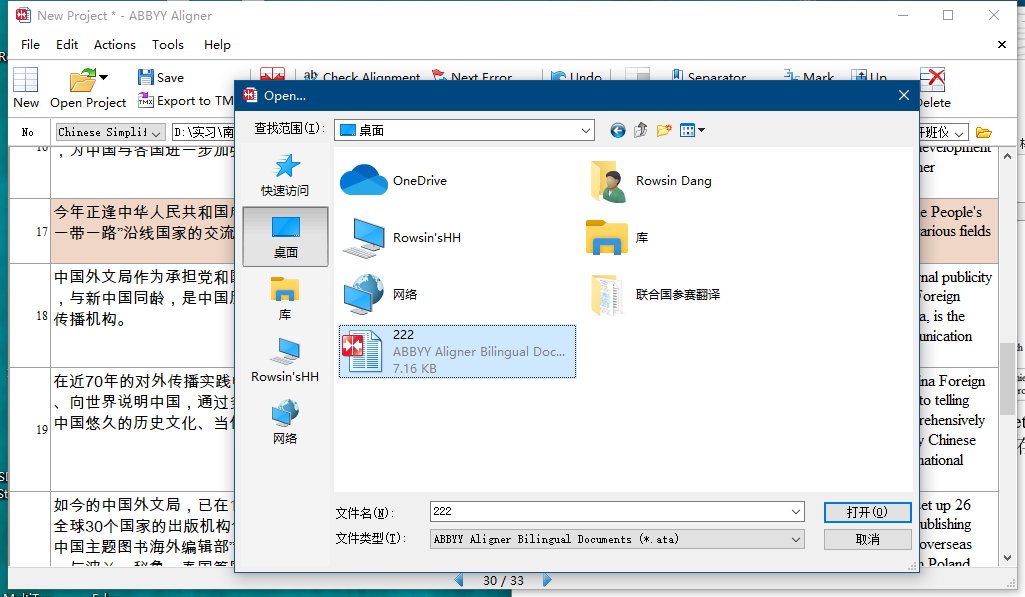Select the 网络 network item in list
1025x597 pixels.
coord(380,294)
